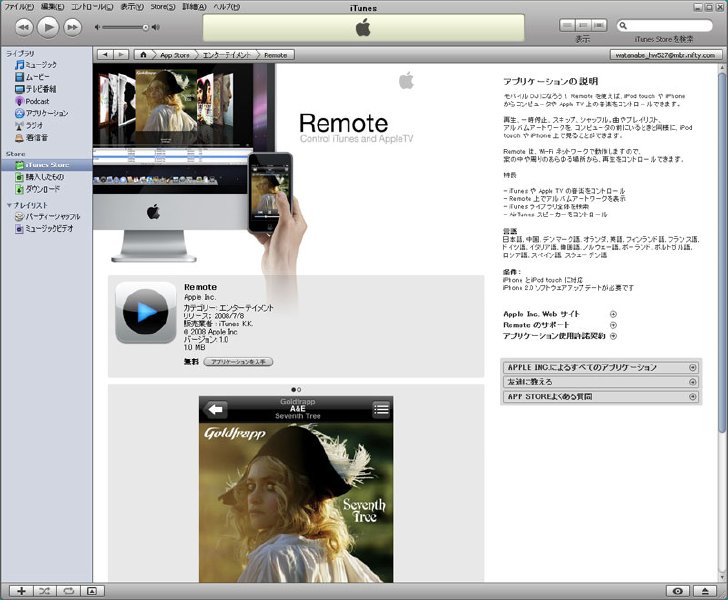This screenshot has width=728, height=600.
Task: Click エンターテイメント breadcrumb
Action: click(x=227, y=55)
